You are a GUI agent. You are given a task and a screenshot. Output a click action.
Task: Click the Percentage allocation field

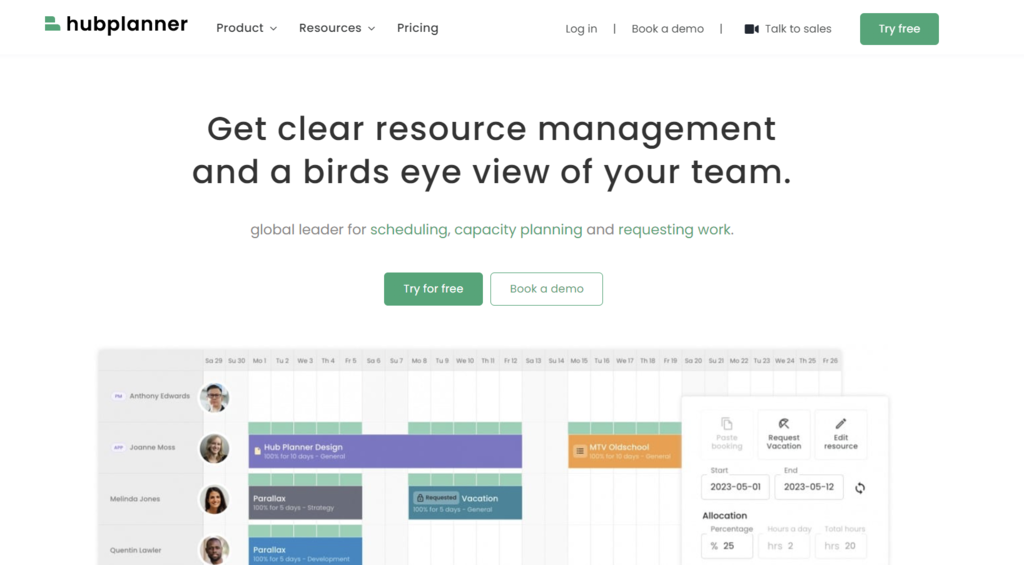[727, 546]
